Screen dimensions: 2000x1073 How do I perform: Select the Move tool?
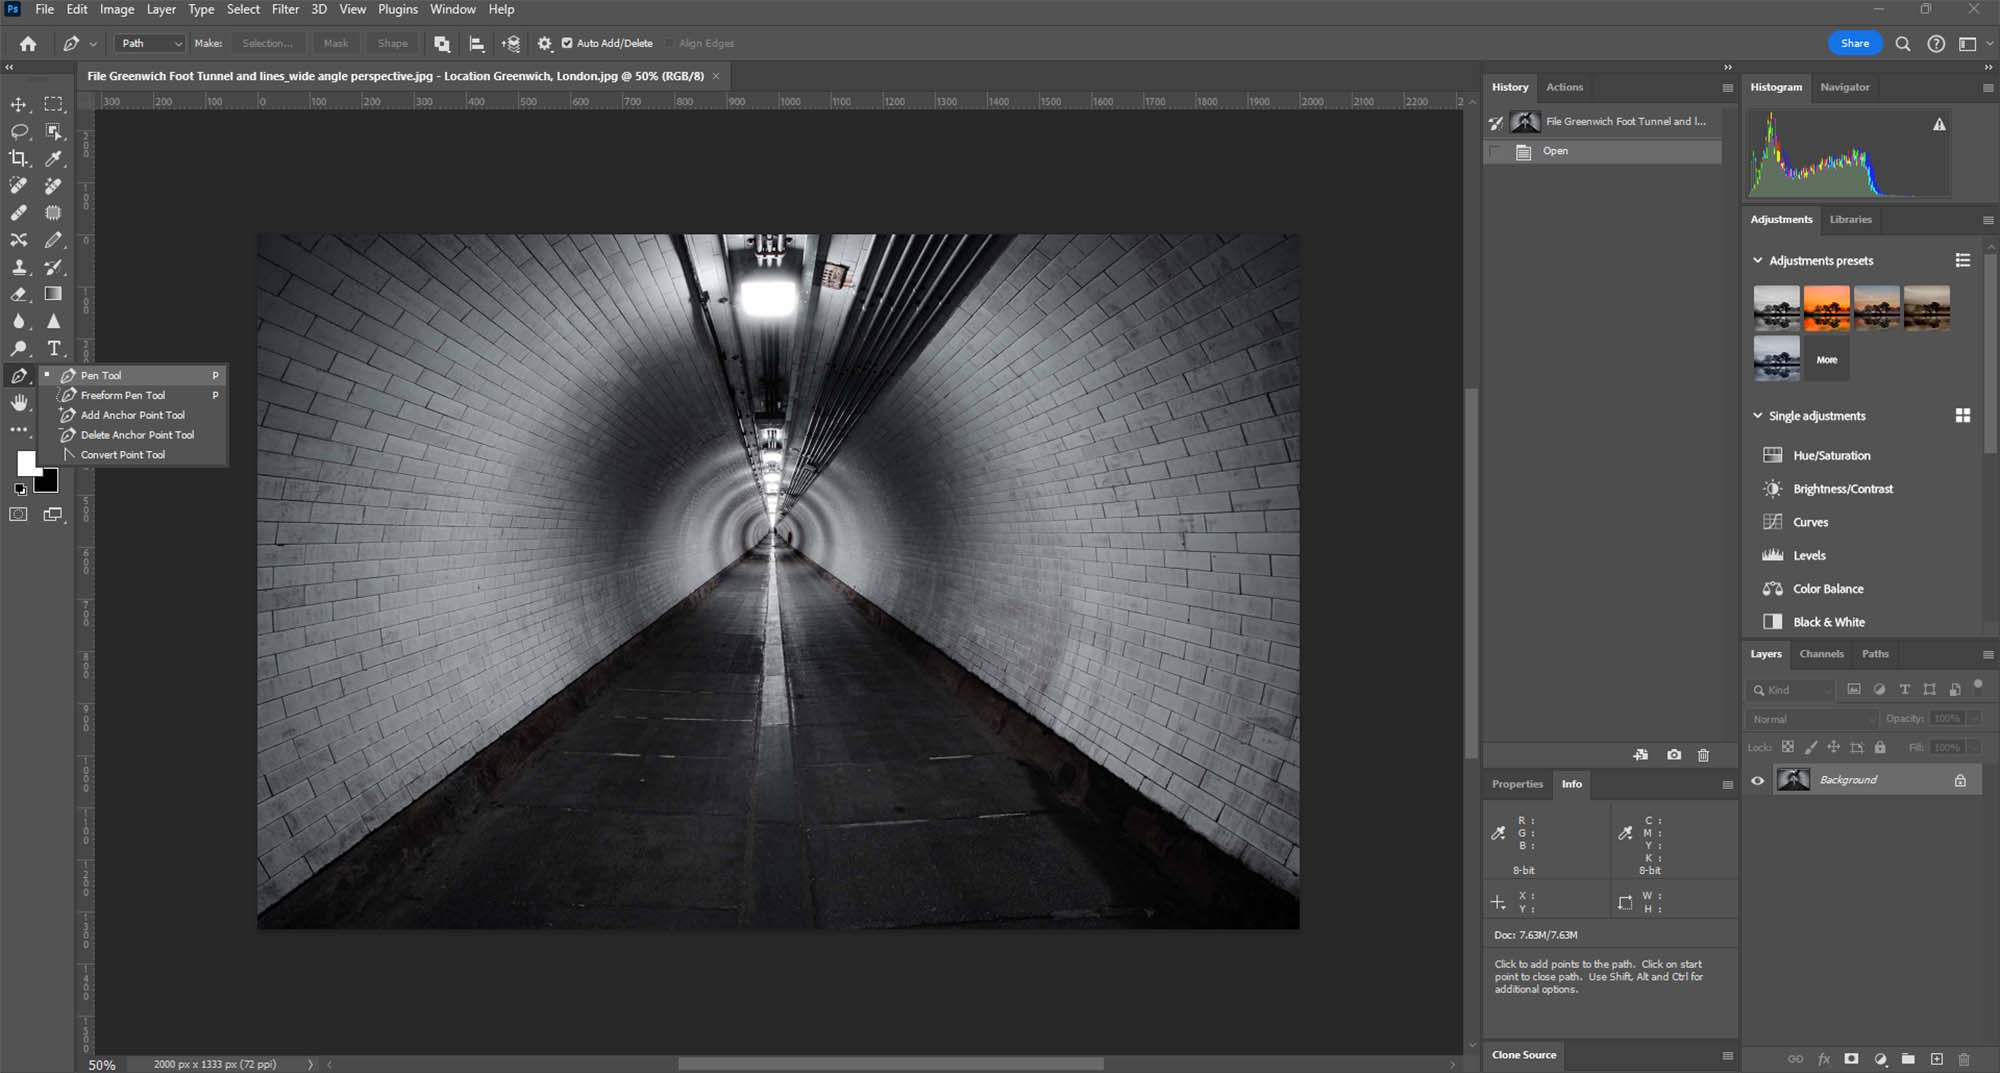[19, 104]
